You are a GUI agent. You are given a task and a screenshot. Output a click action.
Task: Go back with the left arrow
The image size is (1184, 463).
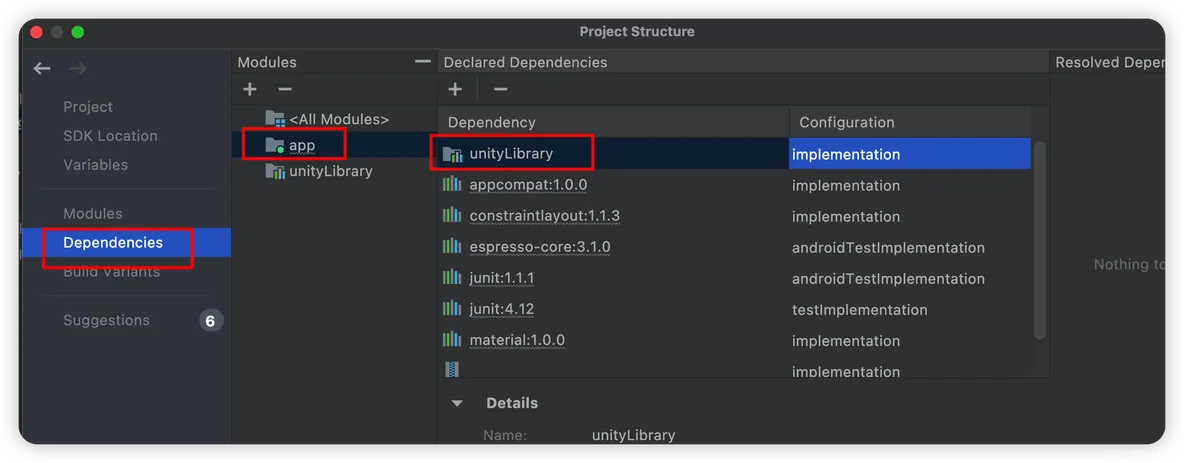coord(42,69)
